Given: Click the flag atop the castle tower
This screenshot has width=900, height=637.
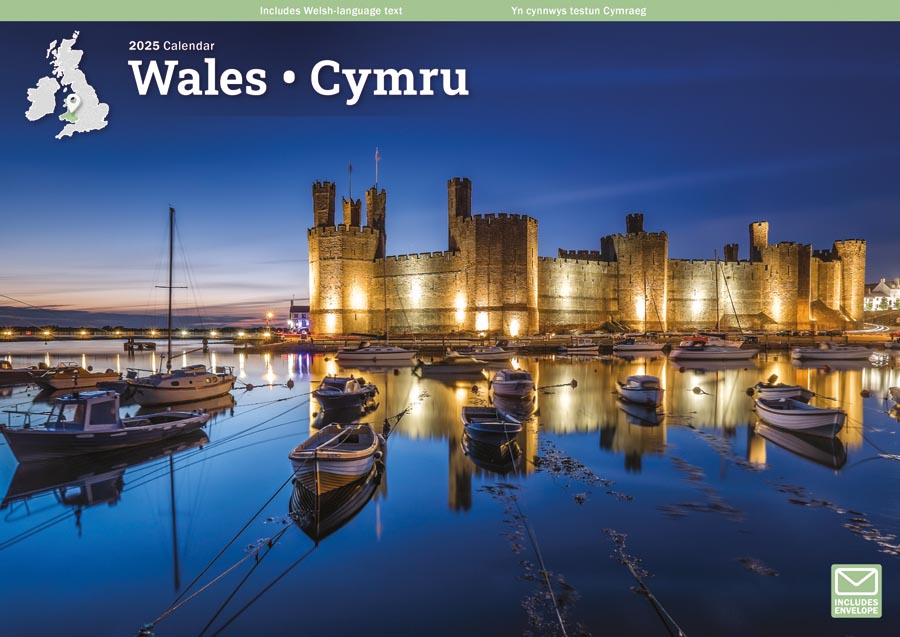Looking at the screenshot, I should click(x=377, y=154).
